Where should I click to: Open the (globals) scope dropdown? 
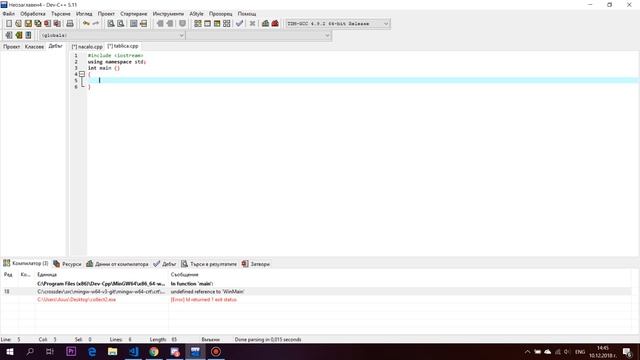[112, 36]
